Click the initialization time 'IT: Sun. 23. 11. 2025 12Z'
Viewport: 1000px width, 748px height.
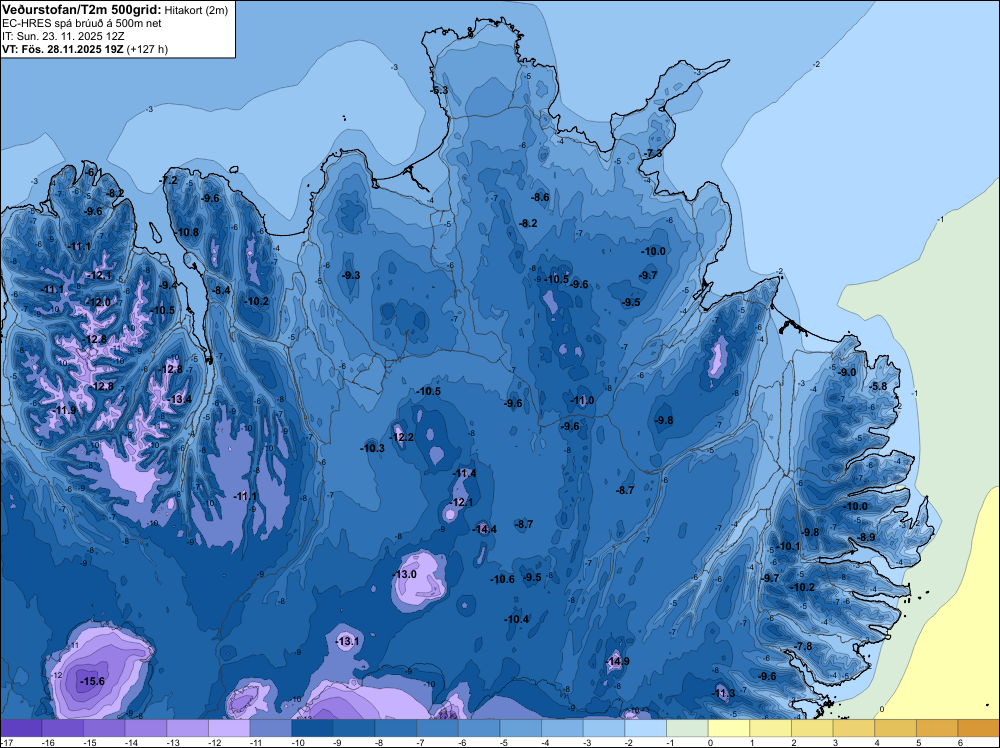[x=63, y=36]
